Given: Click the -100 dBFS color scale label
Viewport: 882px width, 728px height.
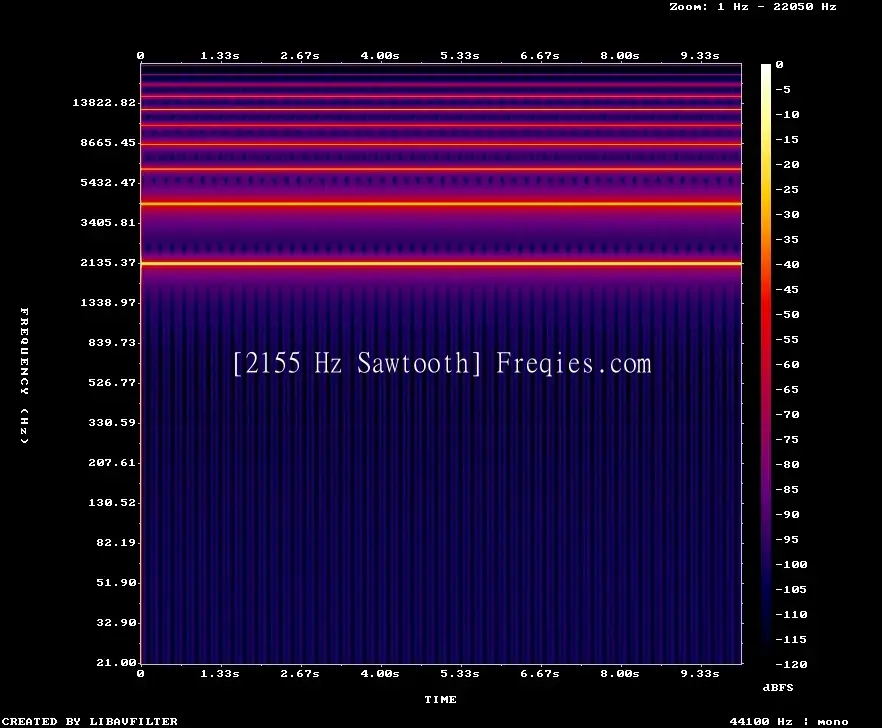Looking at the screenshot, I should pyautogui.click(x=791, y=564).
